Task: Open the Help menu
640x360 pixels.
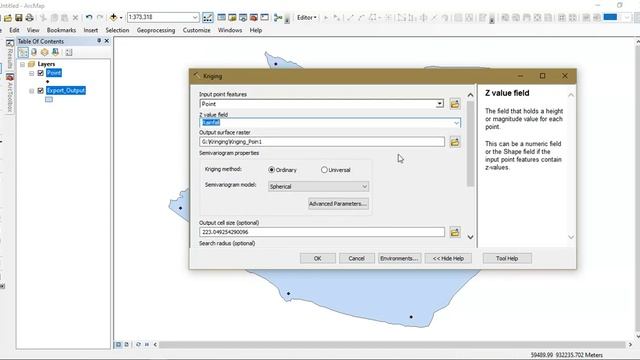Action: tap(256, 30)
